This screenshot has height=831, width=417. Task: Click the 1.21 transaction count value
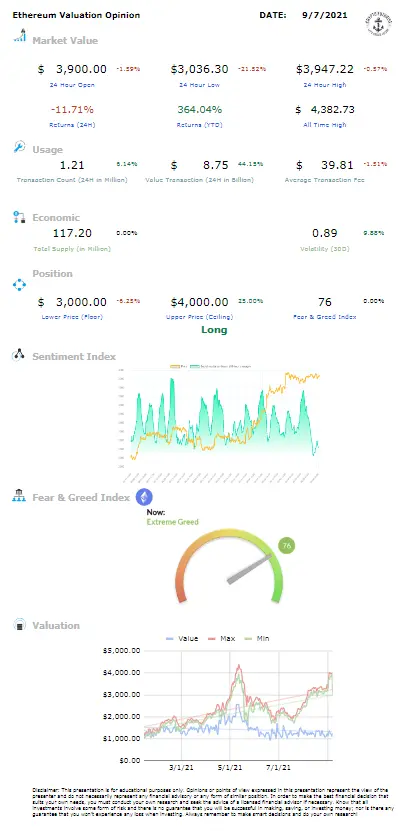click(x=72, y=165)
